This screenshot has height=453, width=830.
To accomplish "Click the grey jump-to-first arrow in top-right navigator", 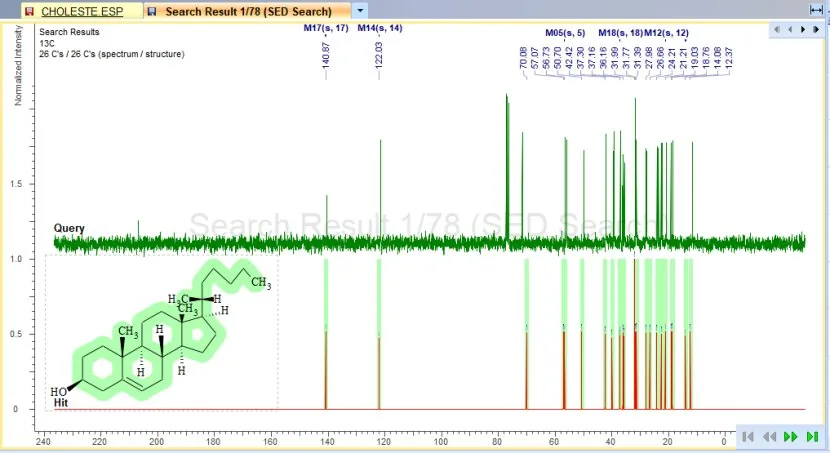I will (777, 30).
